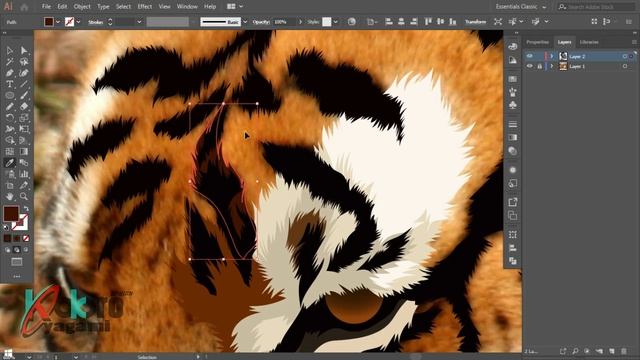Click the Opacity label link
Image resolution: width=640 pixels, height=360 pixels.
[261, 22]
